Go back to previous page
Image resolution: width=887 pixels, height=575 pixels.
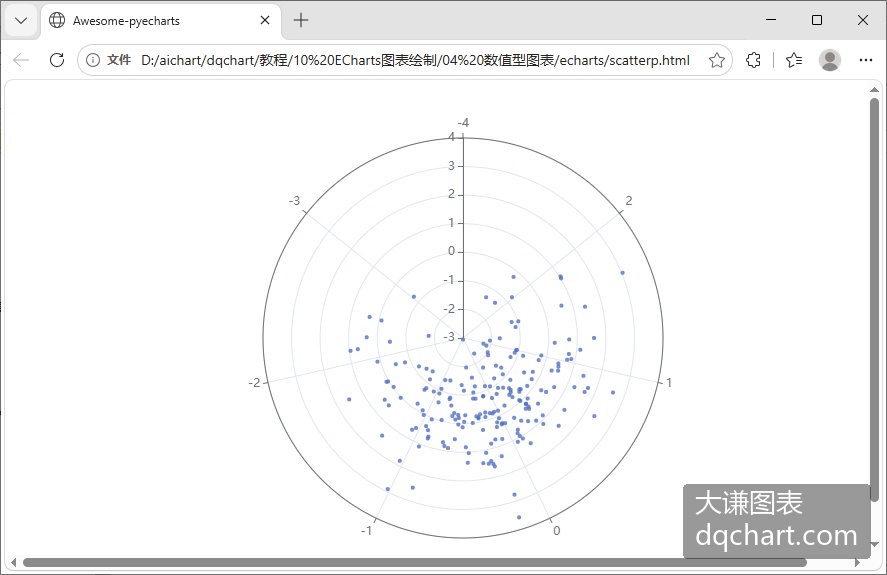pos(21,60)
